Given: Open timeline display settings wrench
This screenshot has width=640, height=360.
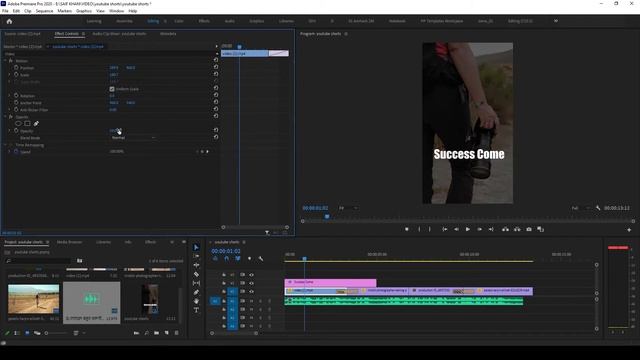Looking at the screenshot, I should point(261,258).
